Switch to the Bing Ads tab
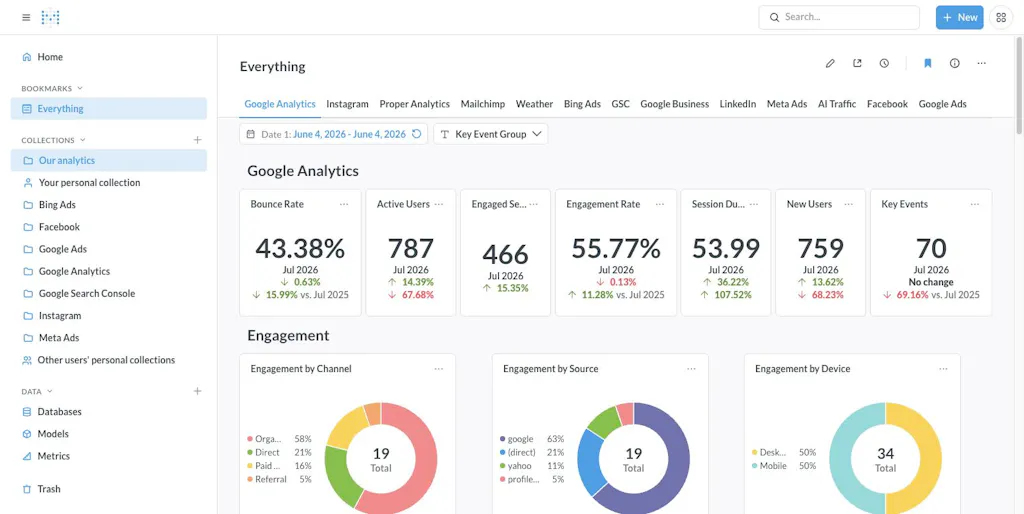This screenshot has height=514, width=1024. [583, 104]
